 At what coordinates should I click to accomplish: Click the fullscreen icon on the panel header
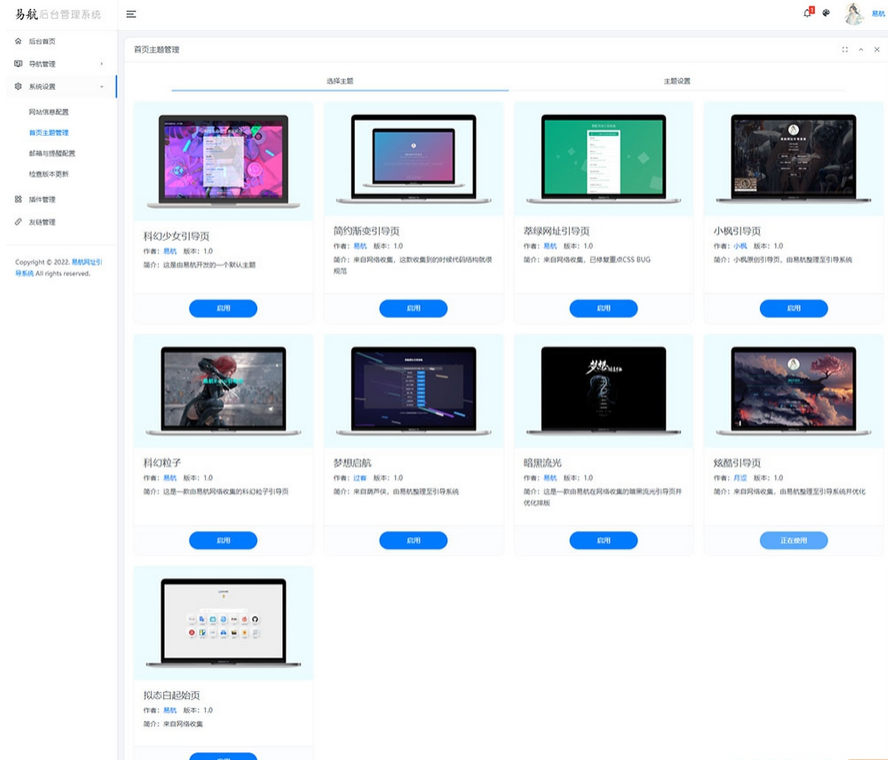coord(845,50)
